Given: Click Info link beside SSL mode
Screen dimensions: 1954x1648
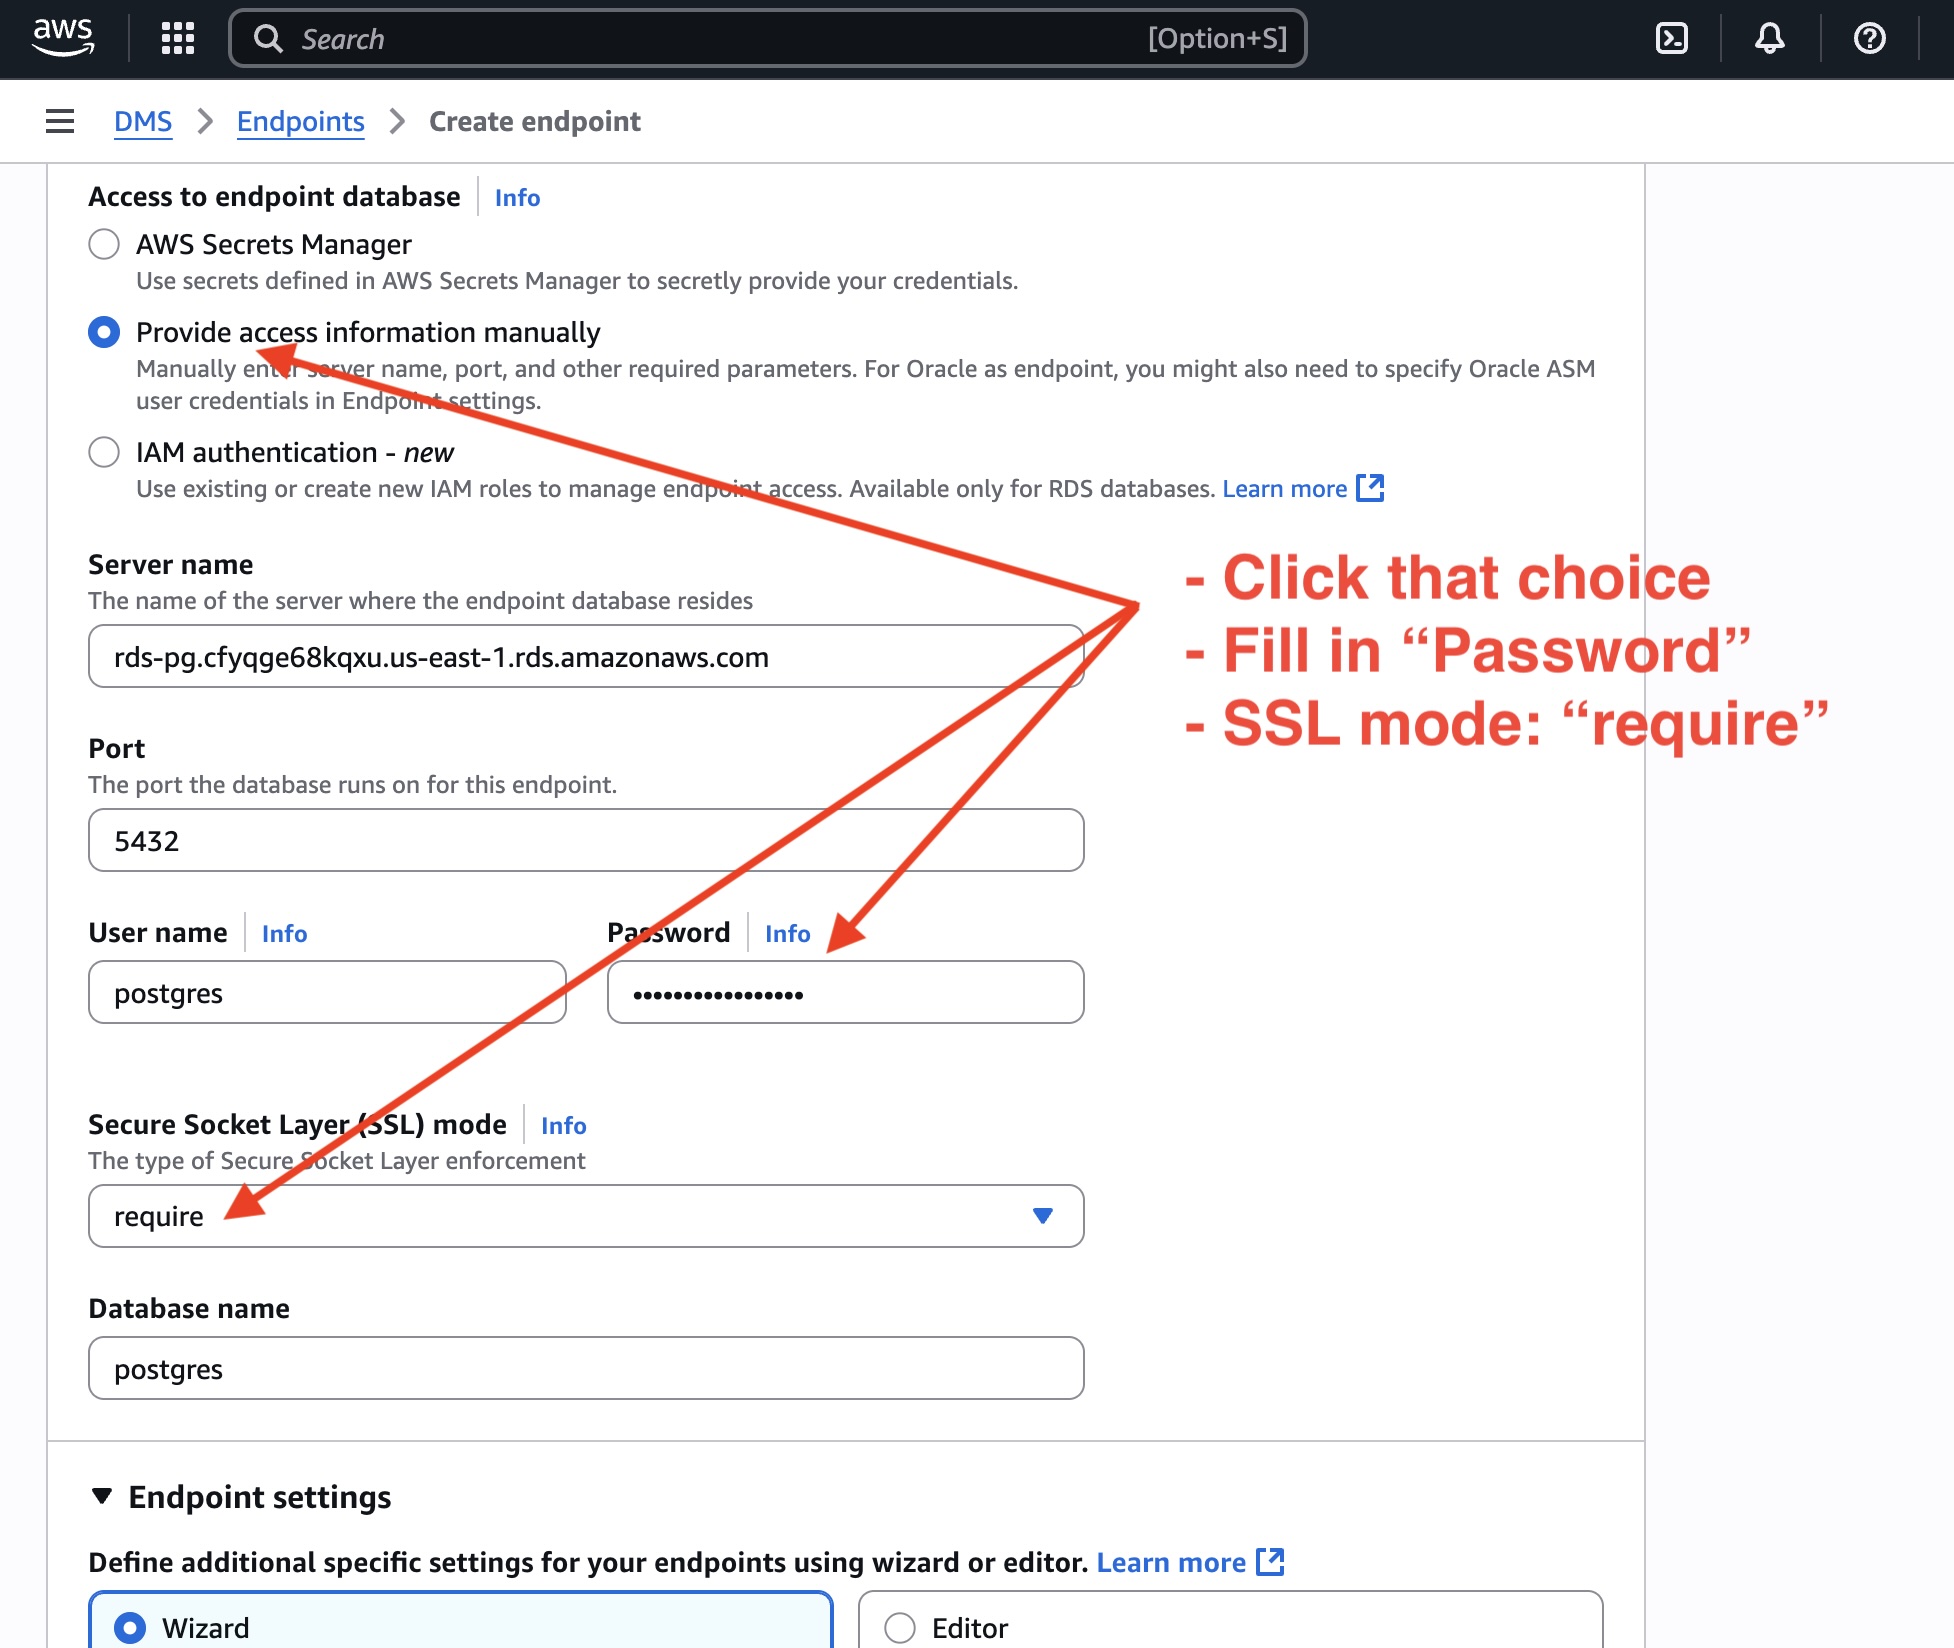Looking at the screenshot, I should coord(563,1125).
